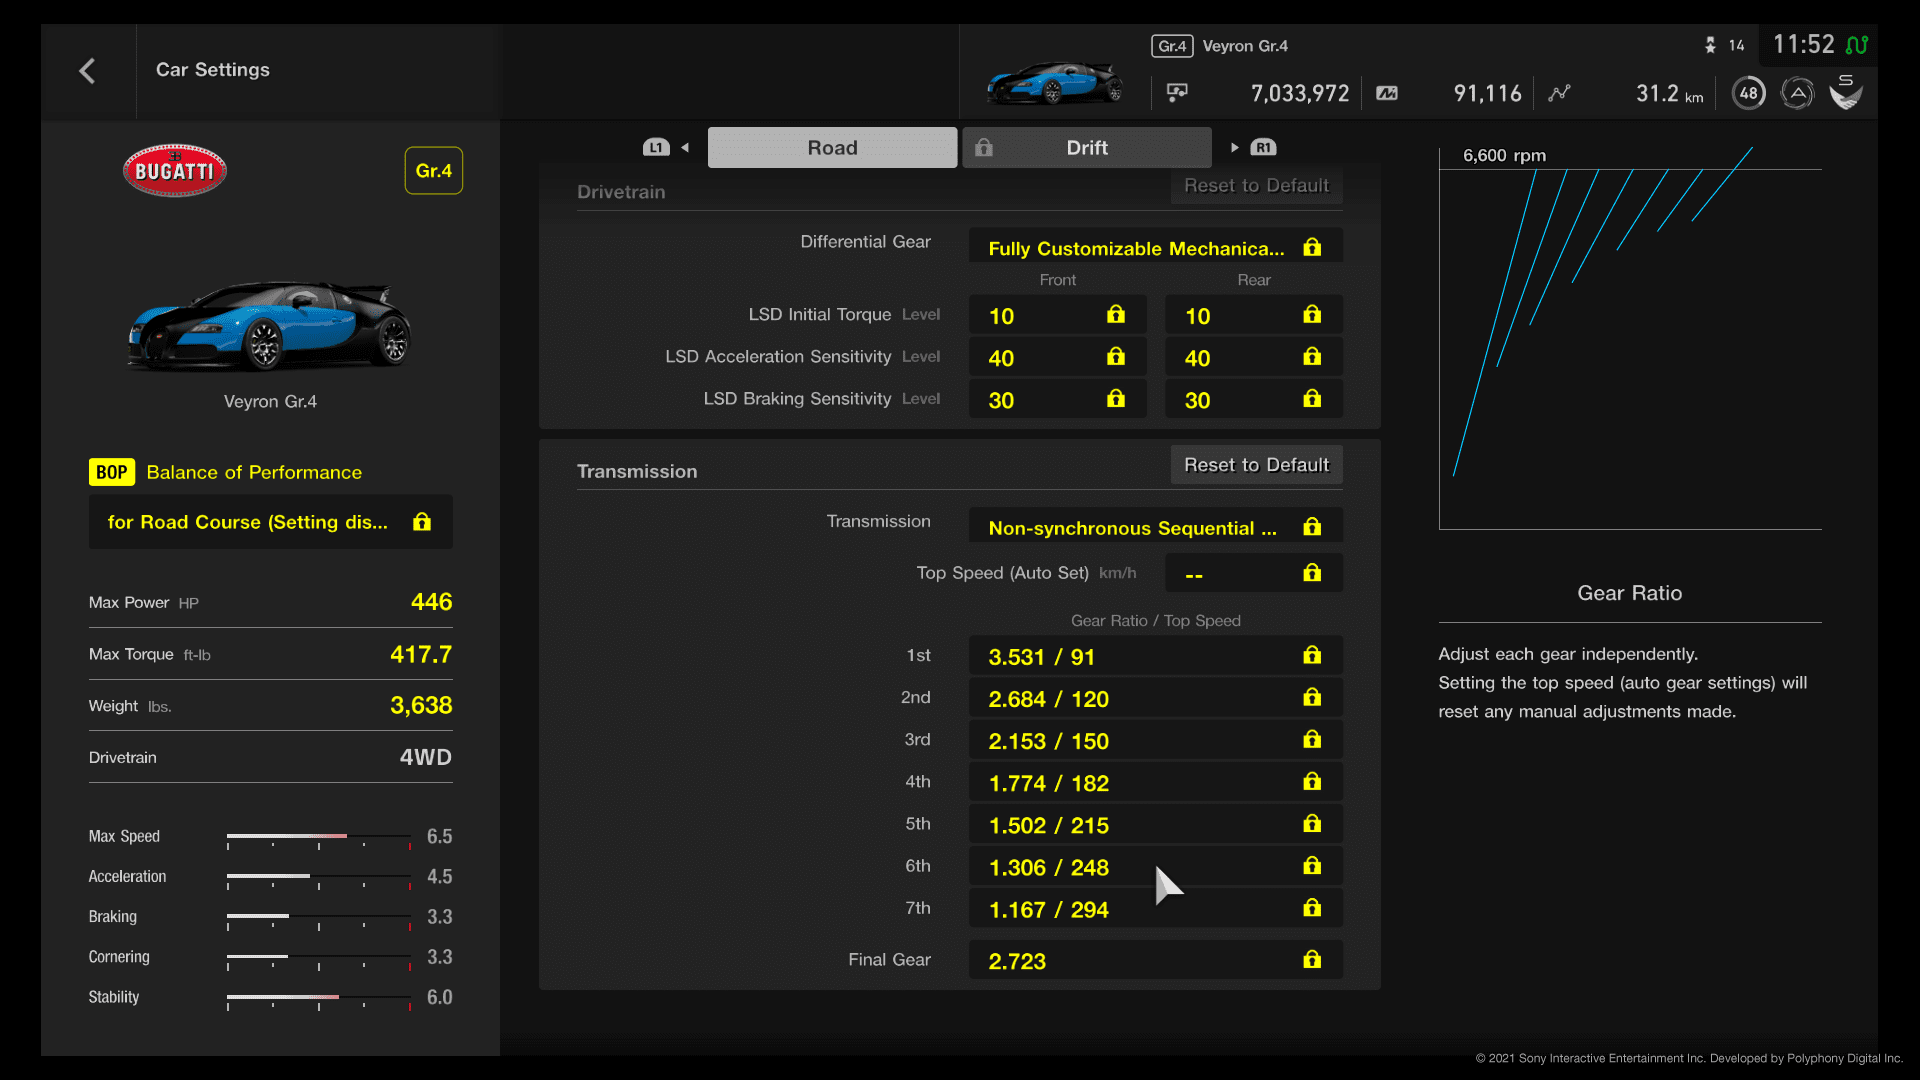1920x1080 pixels.
Task: Click the yellow BOP badge
Action: coord(111,472)
